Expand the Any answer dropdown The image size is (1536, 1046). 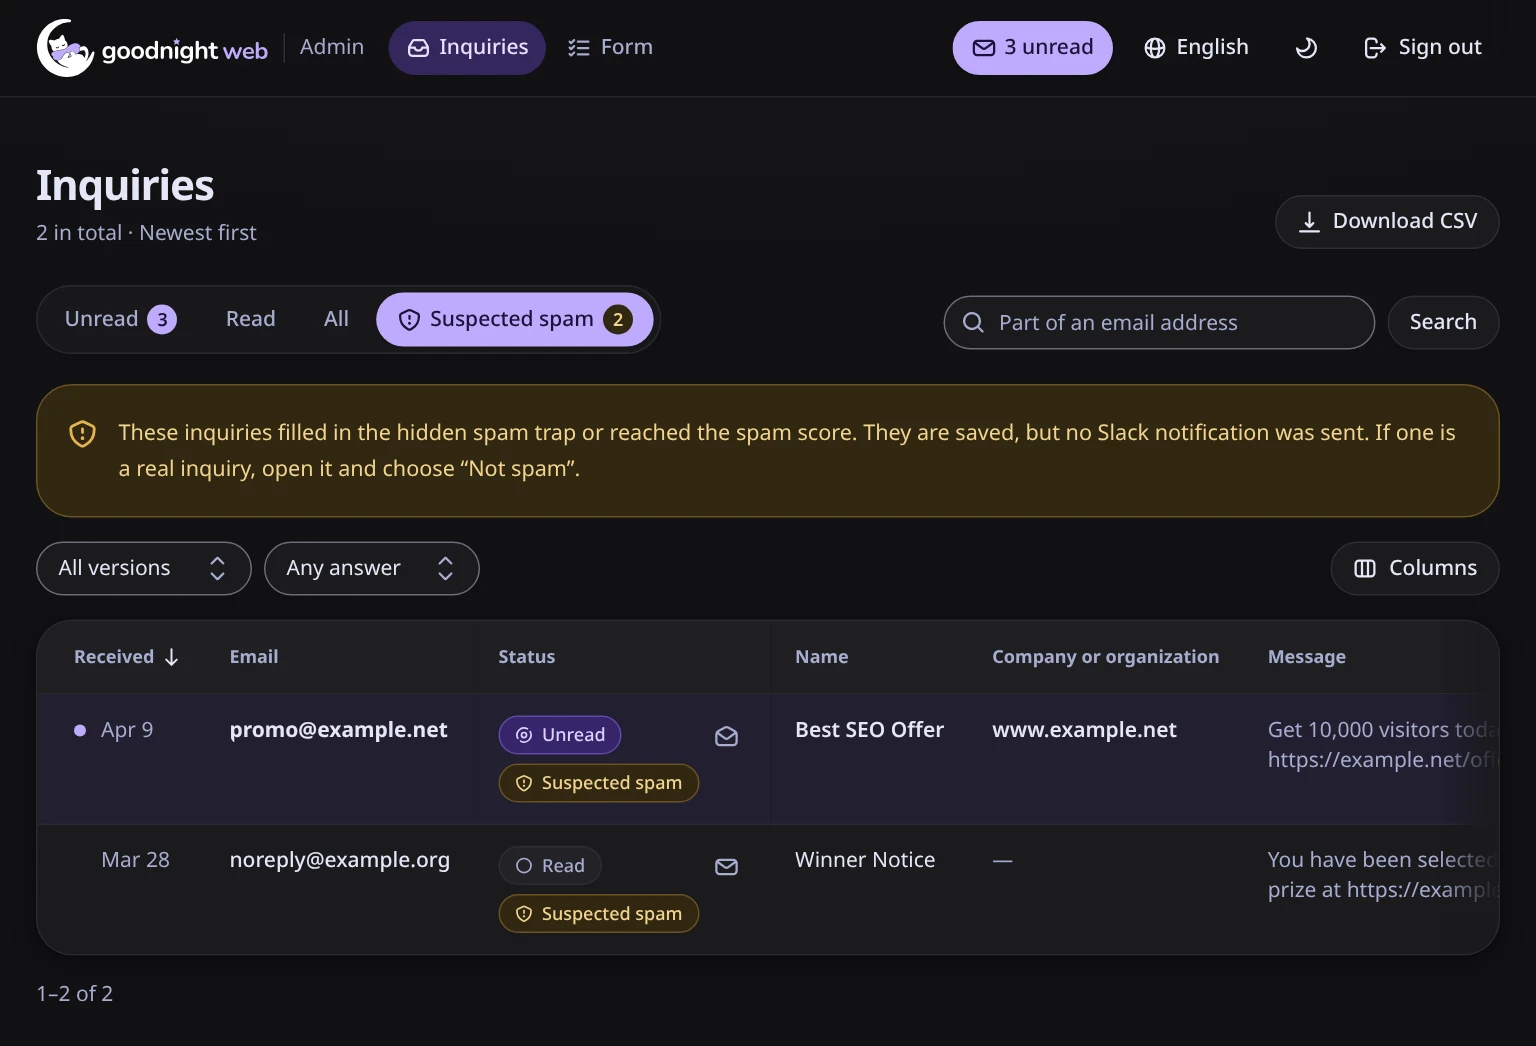tap(372, 568)
